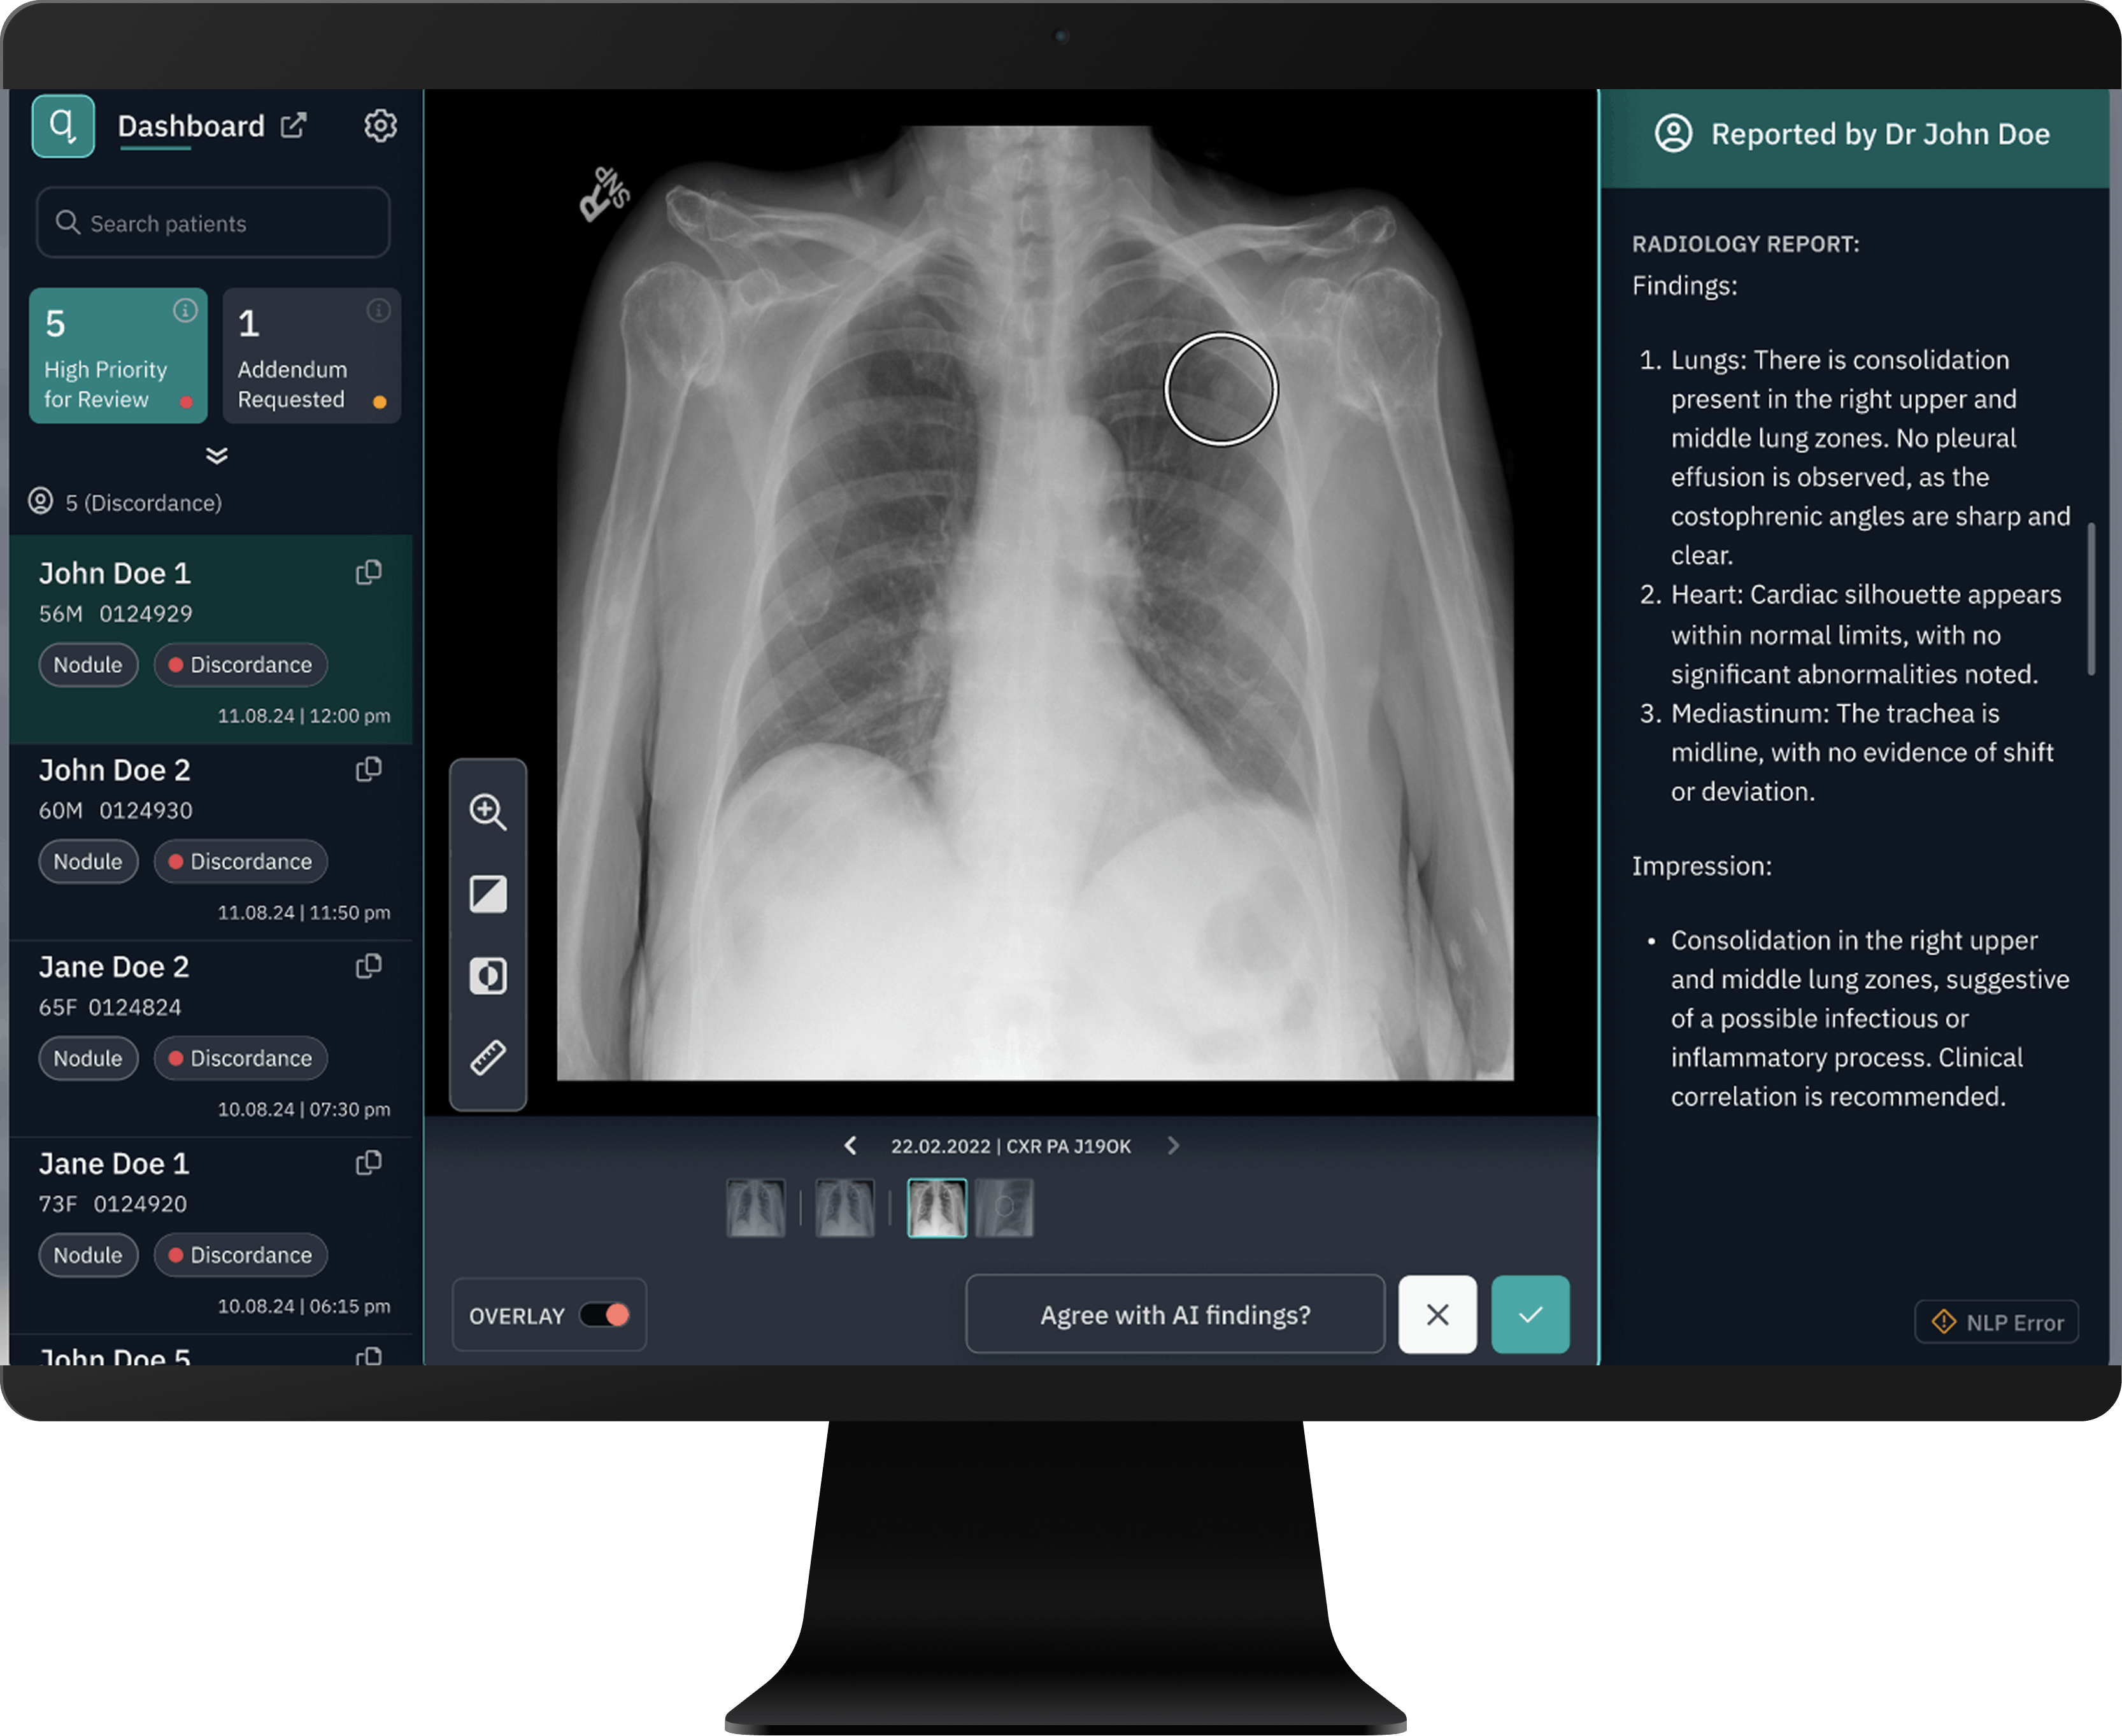Confirm AI findings with checkmark button
The image size is (2122, 1736).
pyautogui.click(x=1530, y=1314)
